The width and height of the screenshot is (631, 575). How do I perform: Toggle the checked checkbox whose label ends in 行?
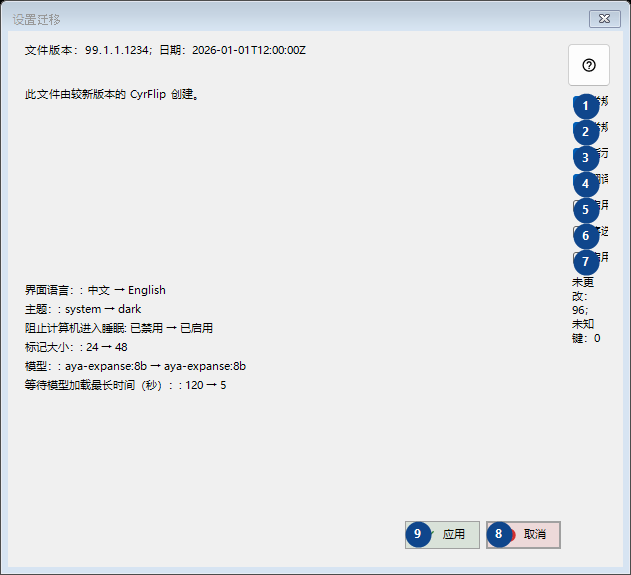590,153
